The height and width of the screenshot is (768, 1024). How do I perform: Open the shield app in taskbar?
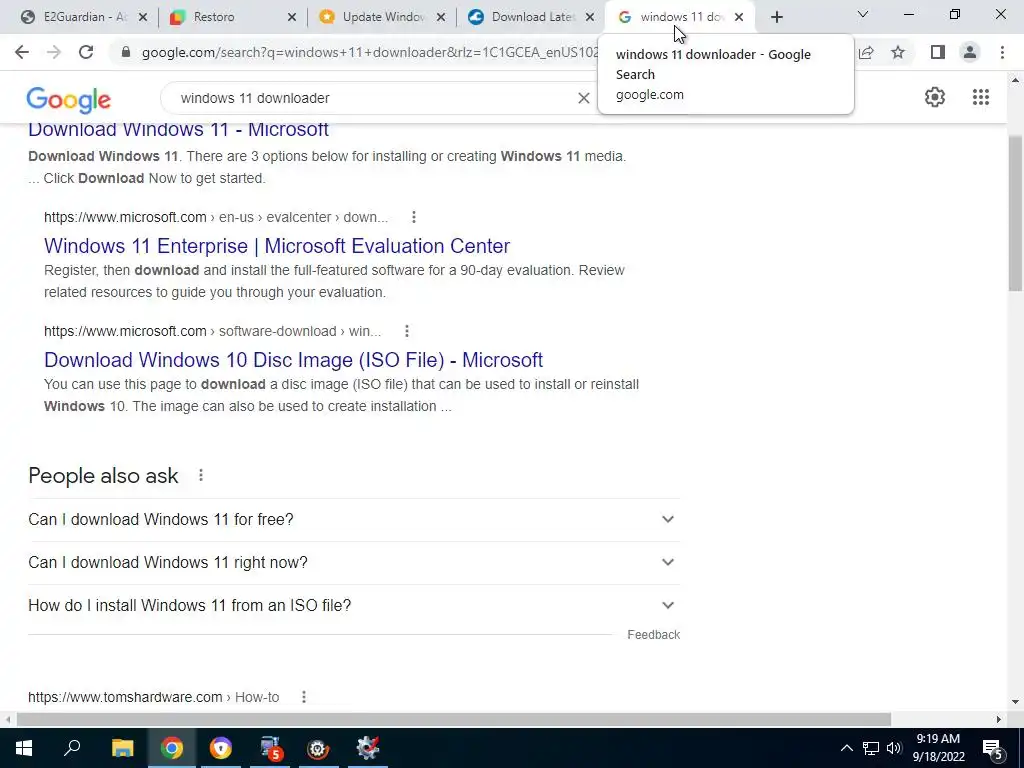click(x=221, y=748)
